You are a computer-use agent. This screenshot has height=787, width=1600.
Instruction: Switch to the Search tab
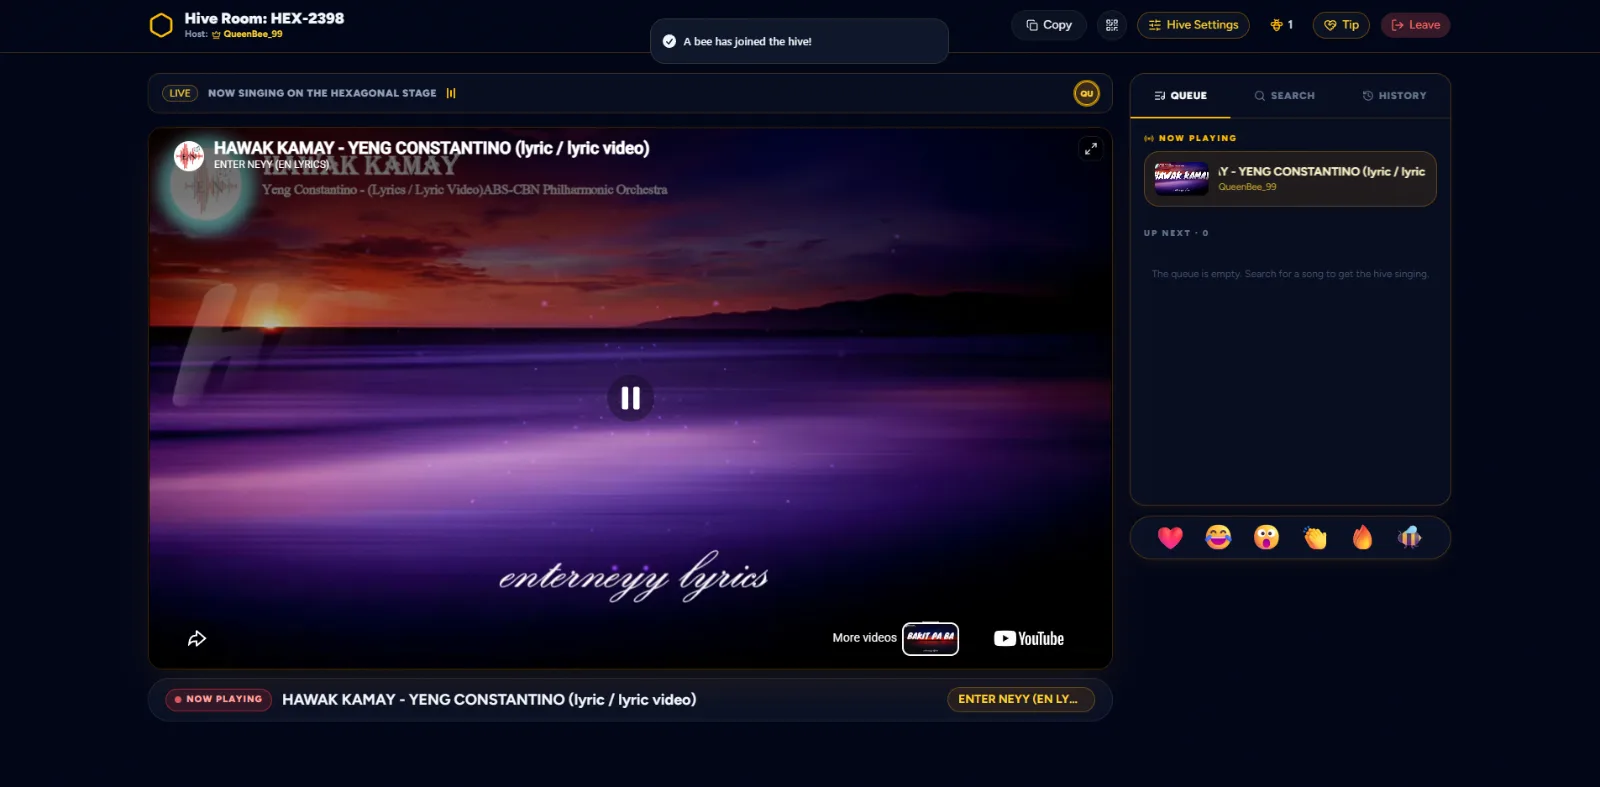pos(1285,96)
